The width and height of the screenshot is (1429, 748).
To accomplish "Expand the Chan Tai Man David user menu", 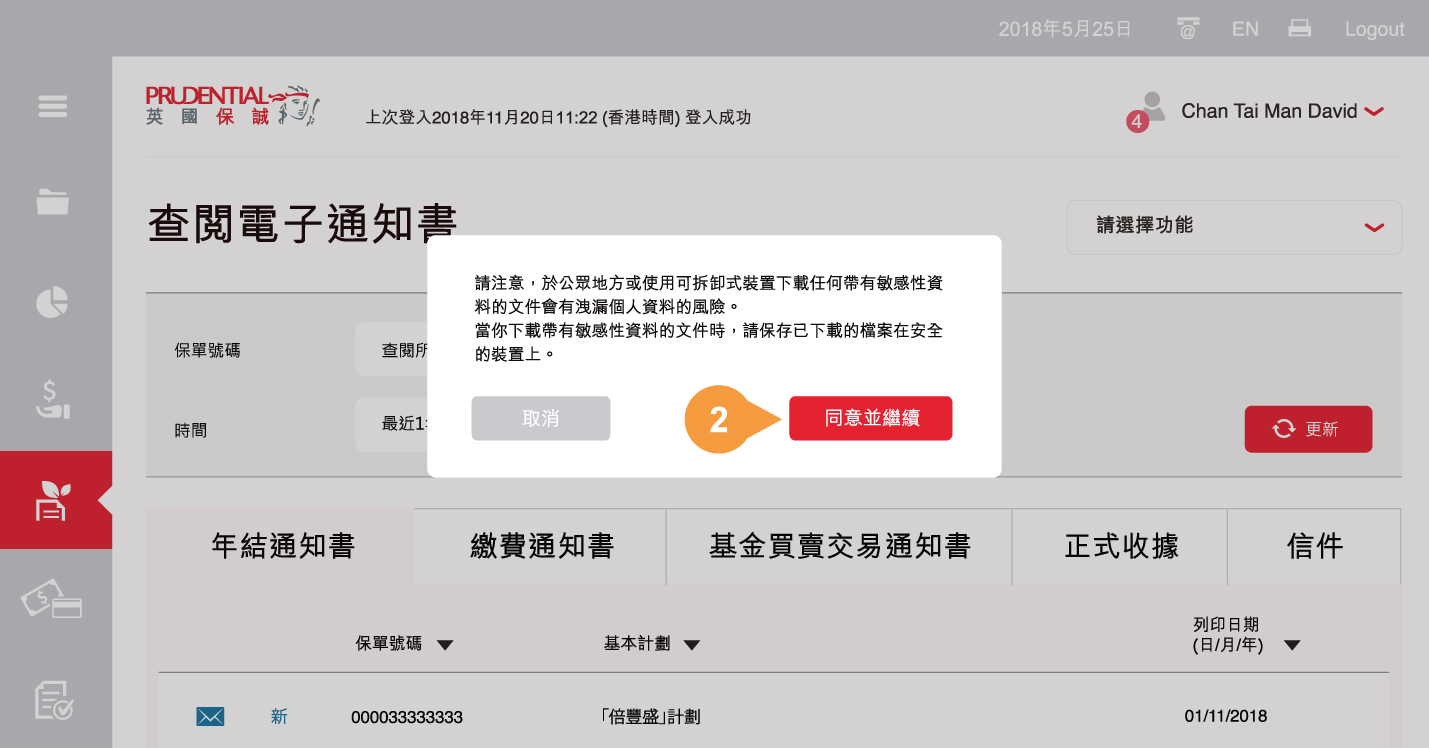I will (1373, 112).
